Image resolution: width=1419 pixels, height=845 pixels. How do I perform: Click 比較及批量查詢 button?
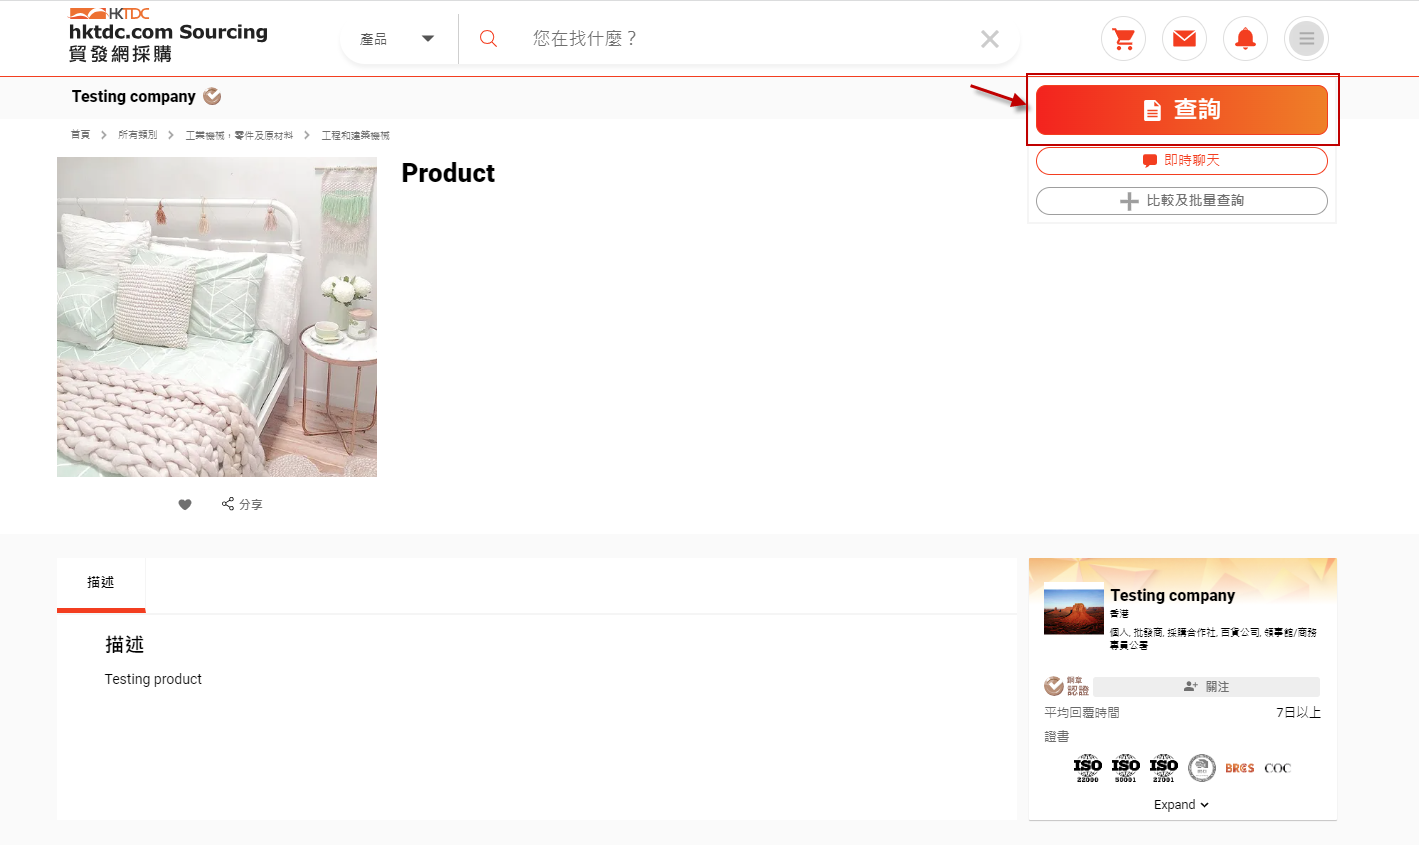coord(1182,201)
